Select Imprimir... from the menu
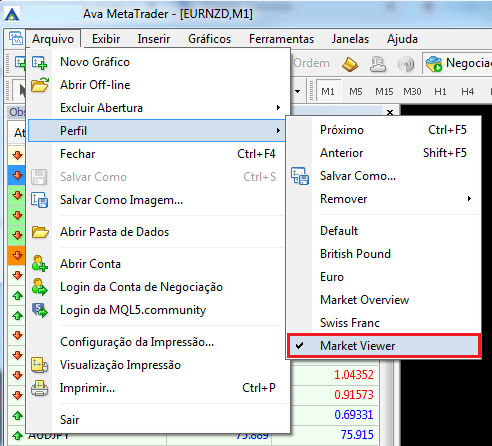492x446 pixels. coord(157,388)
